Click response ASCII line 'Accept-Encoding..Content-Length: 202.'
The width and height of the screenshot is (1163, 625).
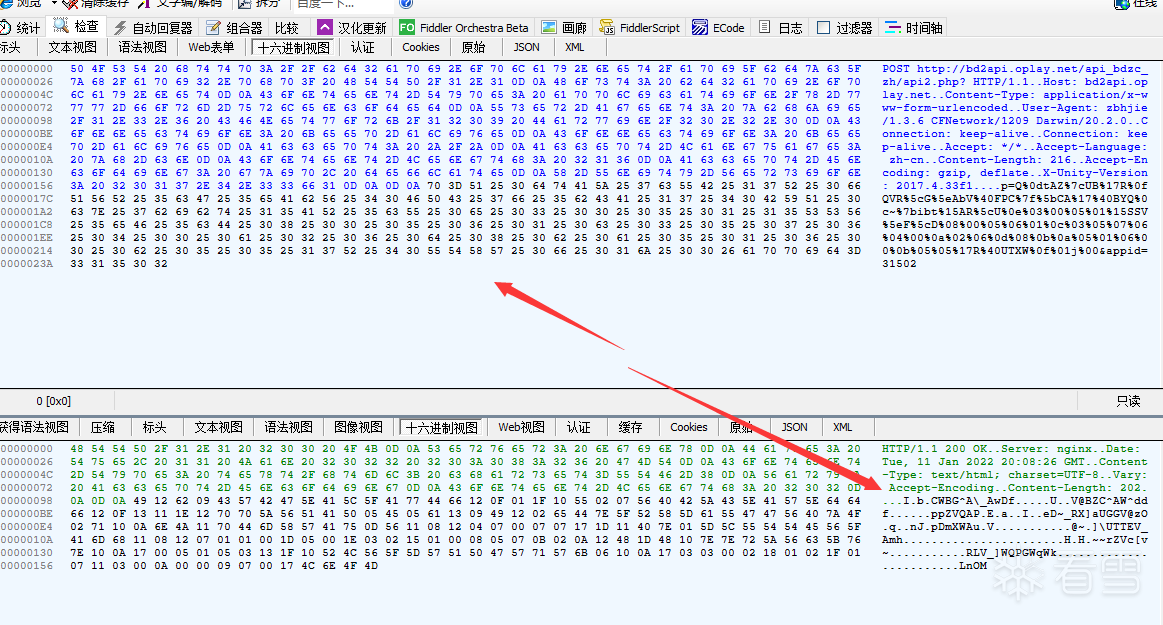[1015, 488]
